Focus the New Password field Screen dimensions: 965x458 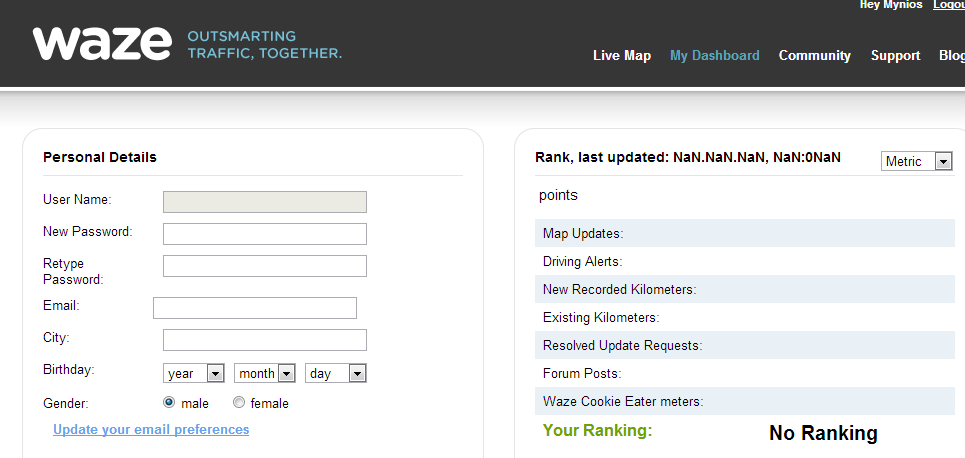(265, 234)
